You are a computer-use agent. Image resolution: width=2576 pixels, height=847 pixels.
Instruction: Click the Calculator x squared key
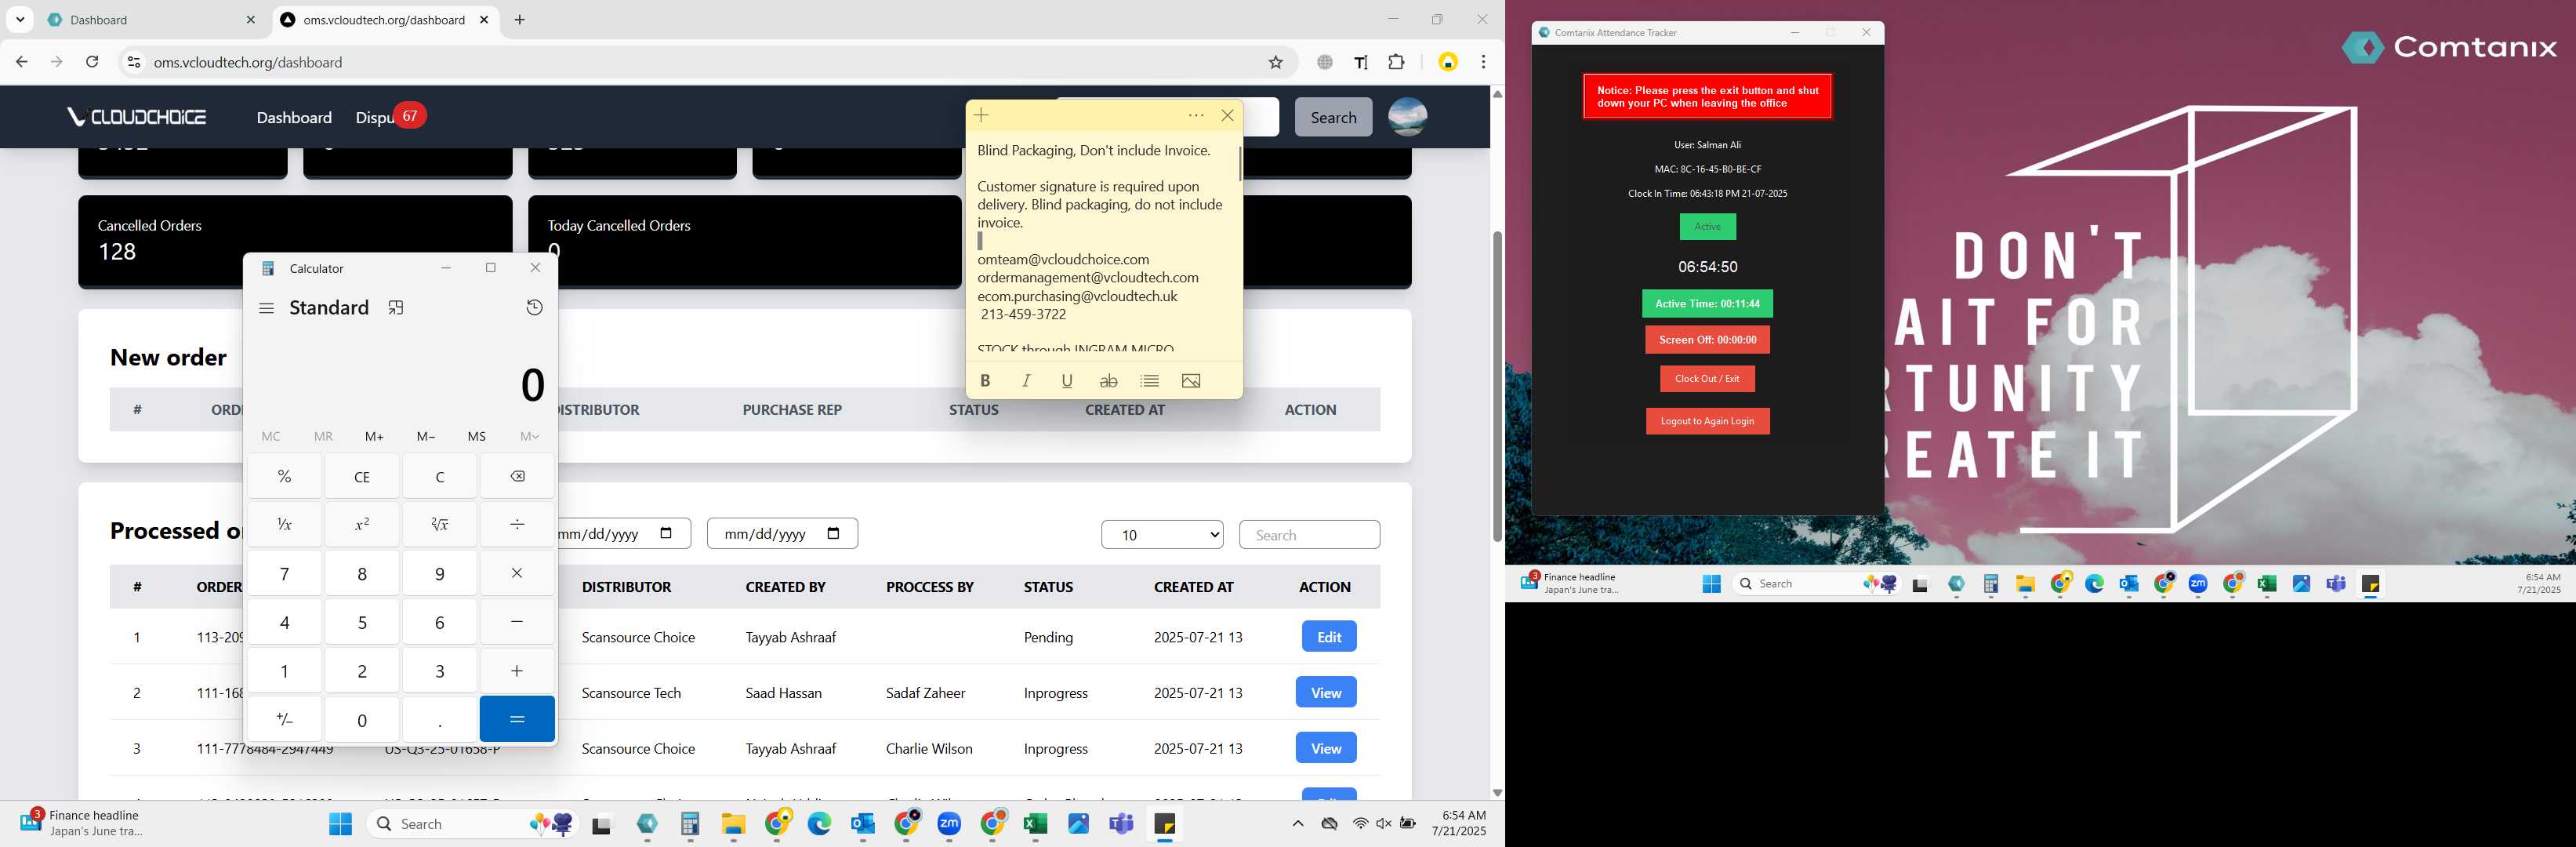362,524
